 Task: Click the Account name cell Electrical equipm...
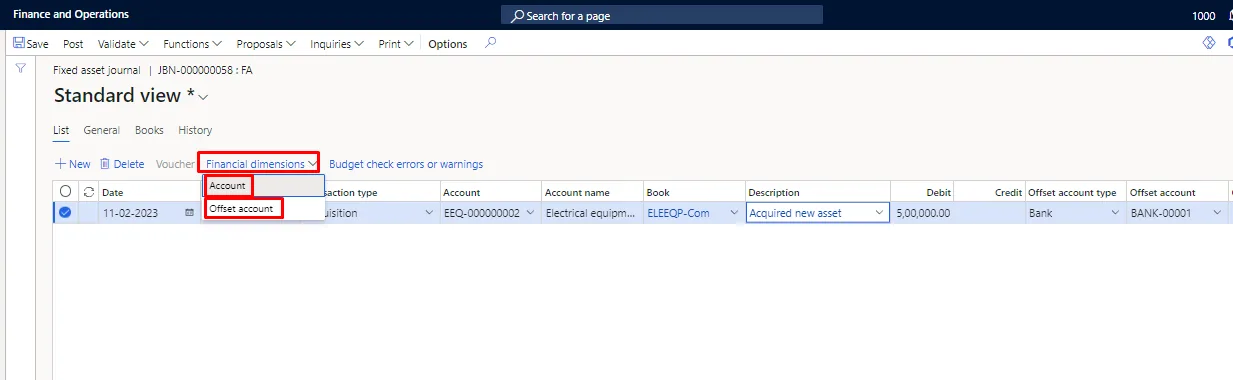click(592, 213)
